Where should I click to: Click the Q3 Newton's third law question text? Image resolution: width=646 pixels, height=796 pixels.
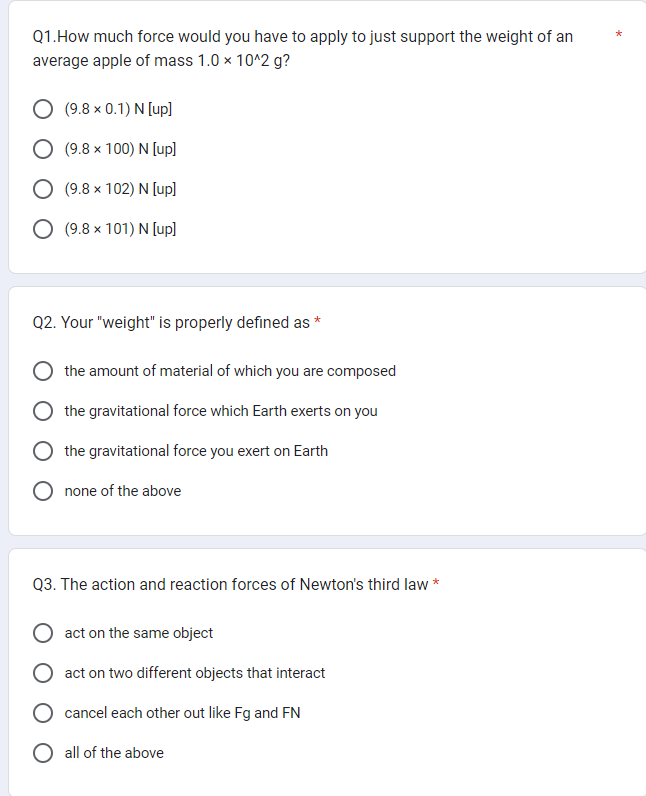pyautogui.click(x=230, y=584)
